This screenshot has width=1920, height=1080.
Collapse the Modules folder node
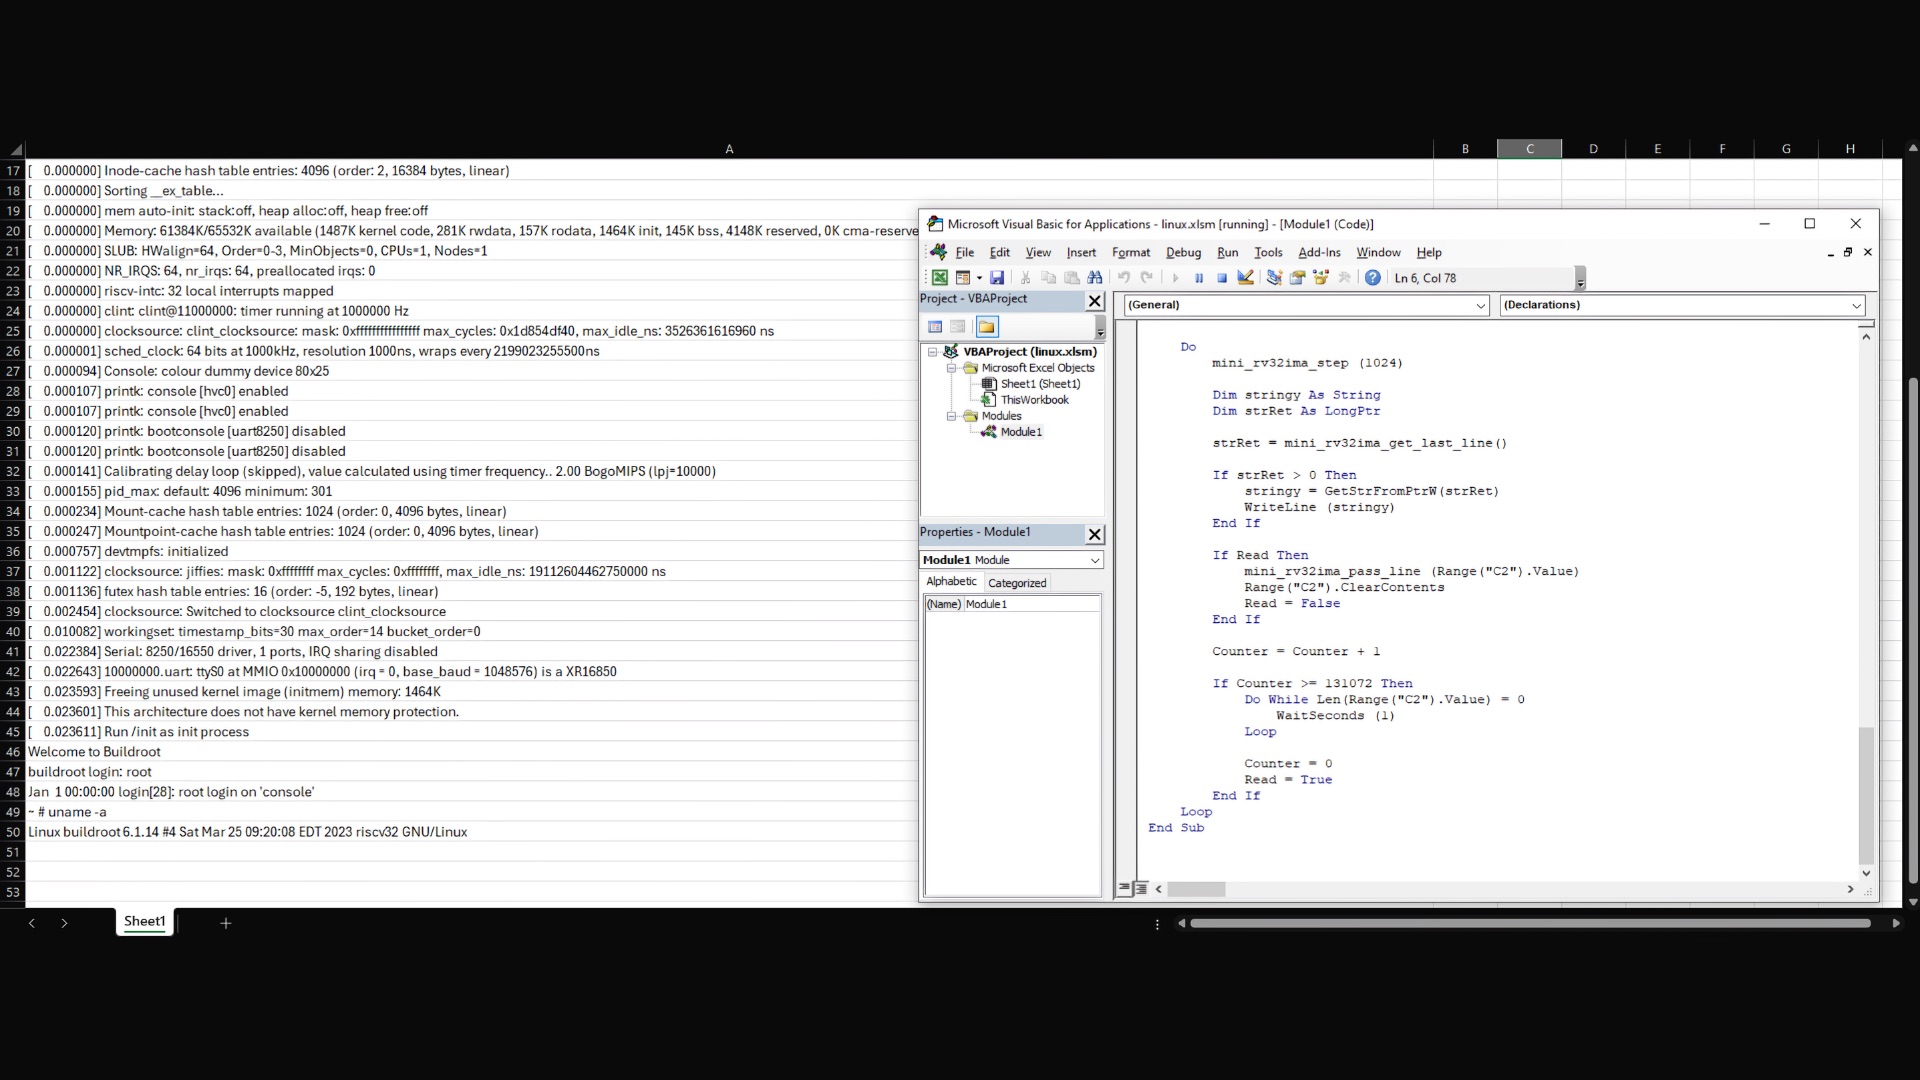(x=952, y=416)
